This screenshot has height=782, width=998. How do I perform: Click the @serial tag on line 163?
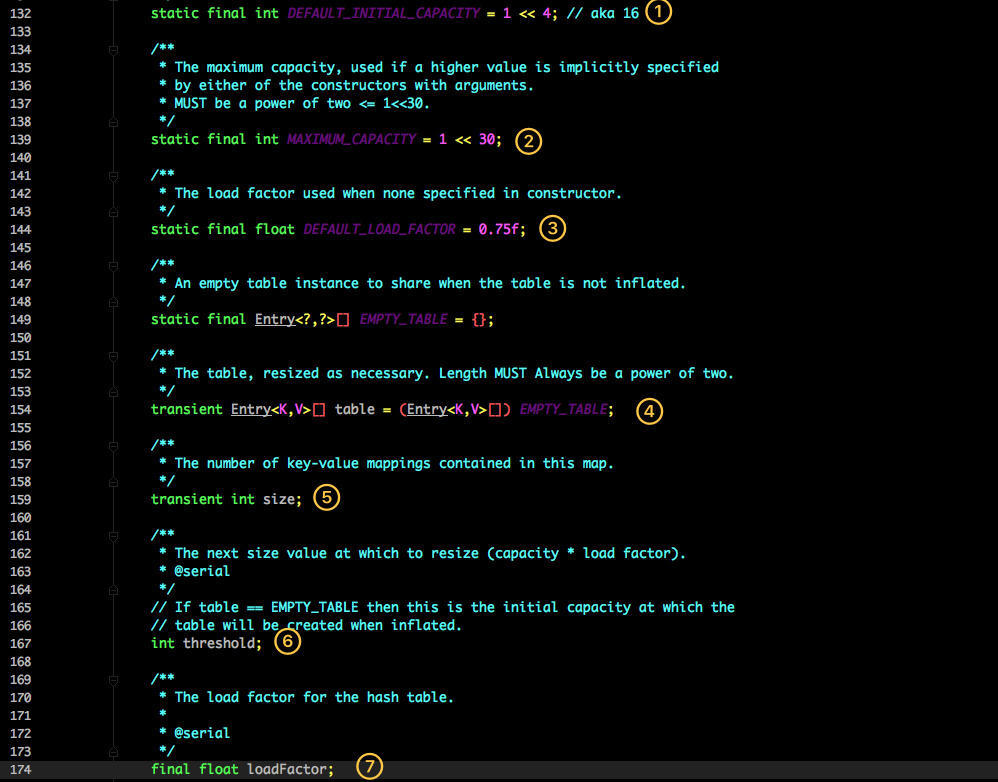coord(202,571)
